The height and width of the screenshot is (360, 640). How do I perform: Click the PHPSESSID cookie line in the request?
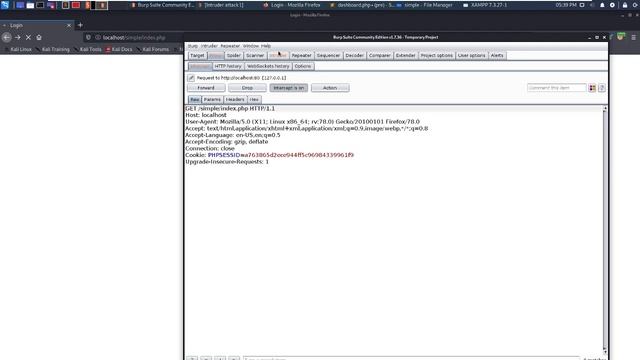point(269,155)
